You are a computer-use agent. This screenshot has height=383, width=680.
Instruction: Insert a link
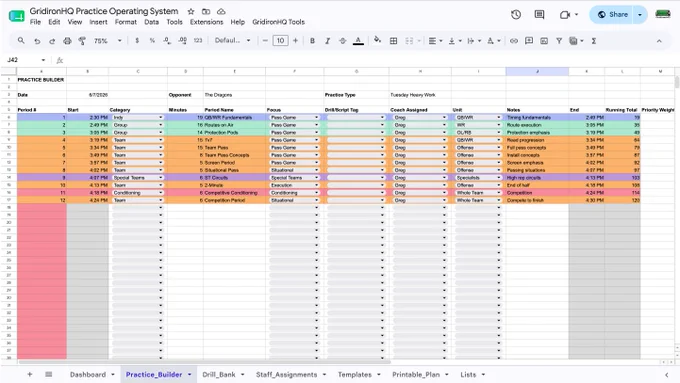513,41
